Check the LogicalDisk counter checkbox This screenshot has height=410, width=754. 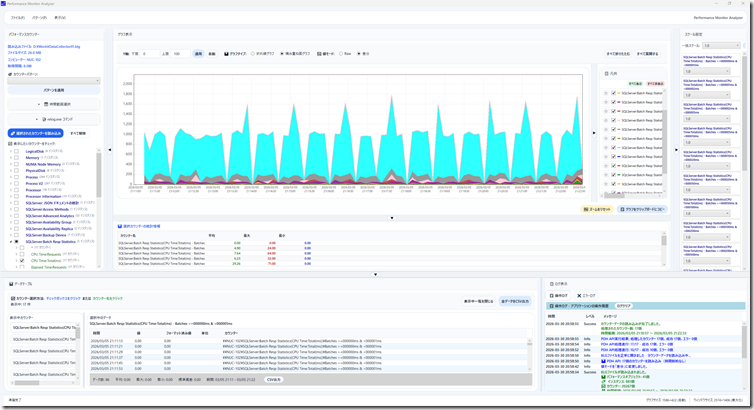16,151
